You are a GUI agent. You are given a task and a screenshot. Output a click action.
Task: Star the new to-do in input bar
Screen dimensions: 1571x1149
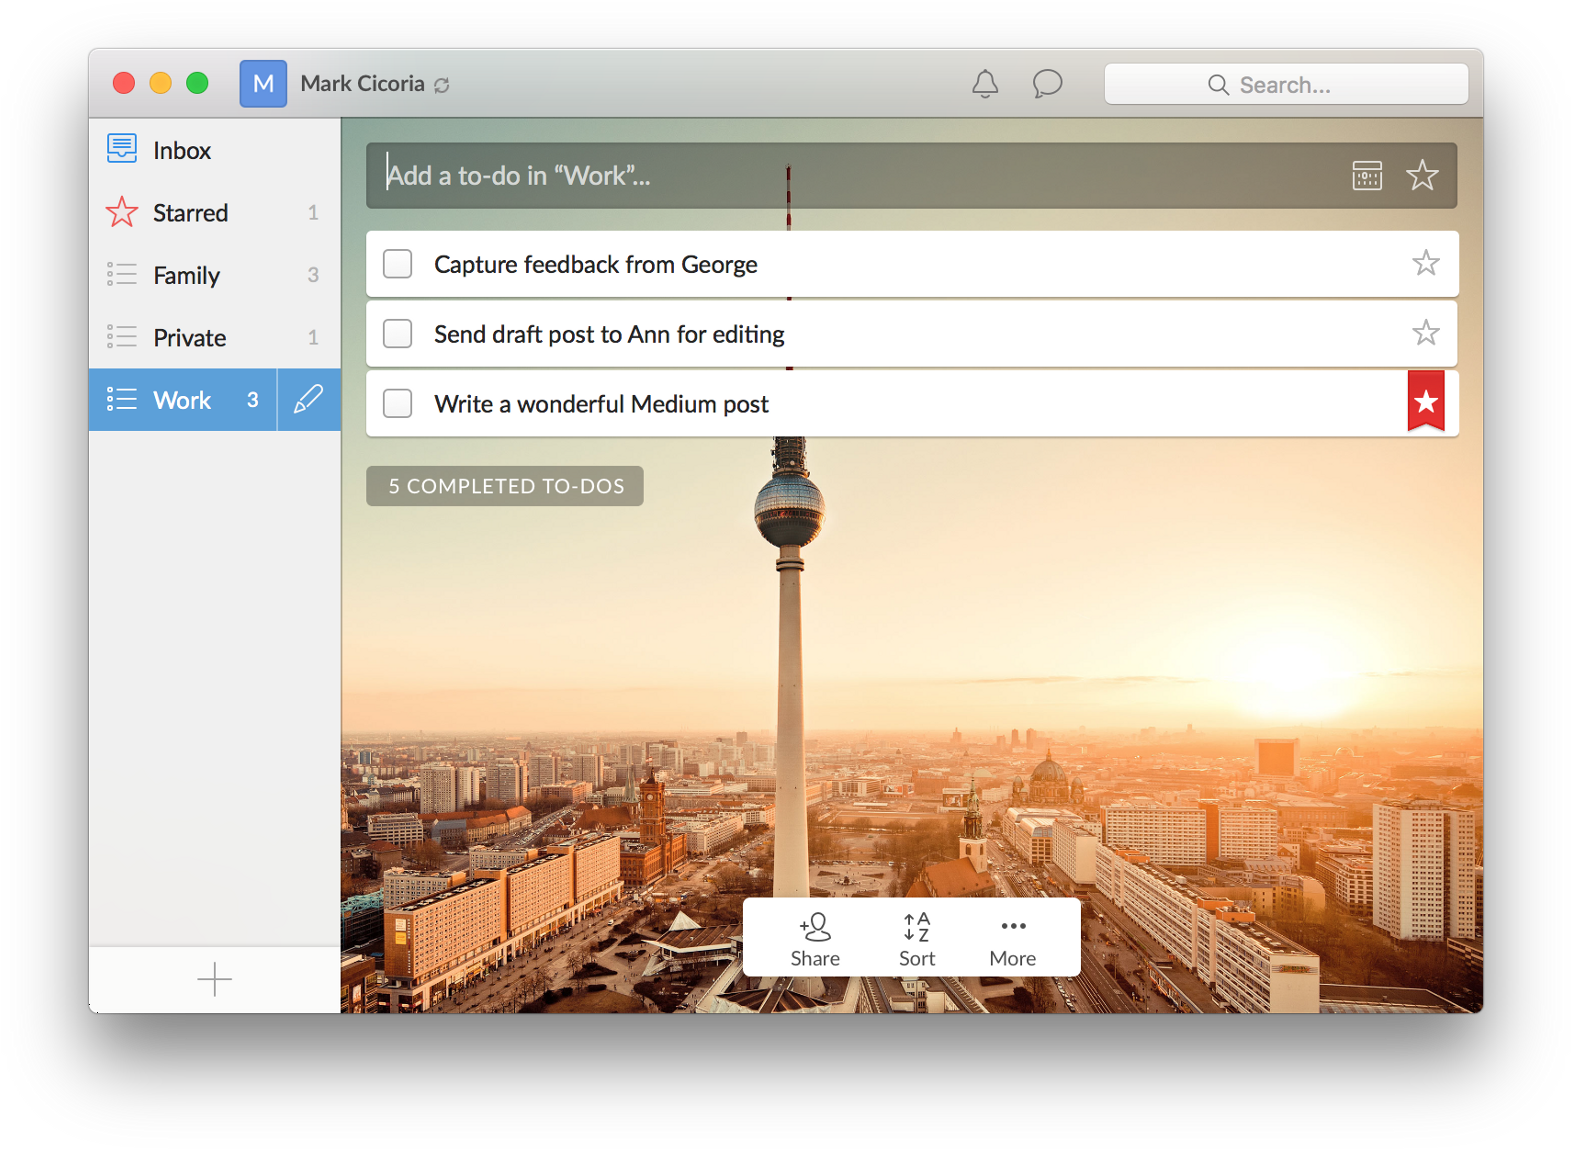tap(1421, 176)
